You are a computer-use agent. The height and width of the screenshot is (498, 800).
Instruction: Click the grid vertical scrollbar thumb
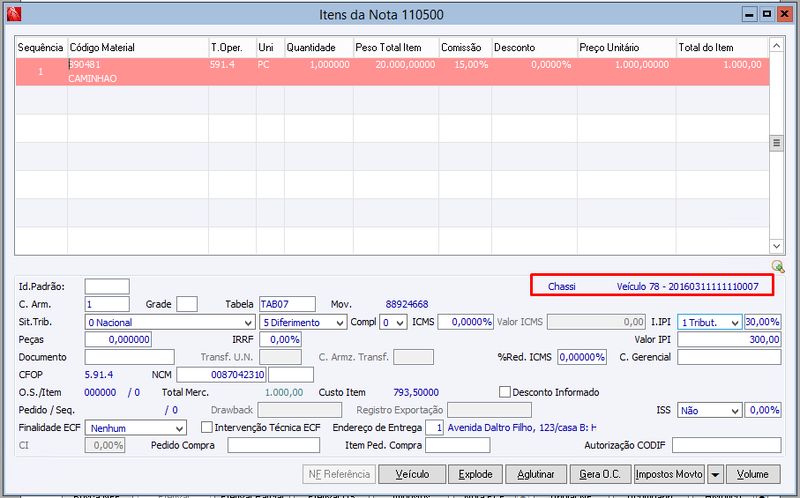[x=776, y=143]
